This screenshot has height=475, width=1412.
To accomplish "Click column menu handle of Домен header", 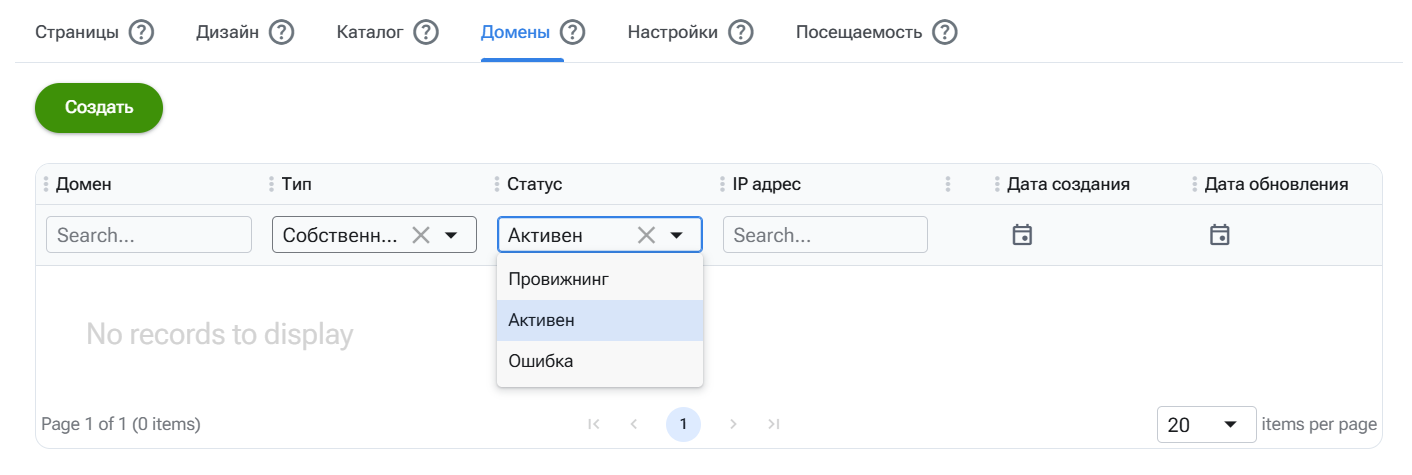I will point(46,185).
